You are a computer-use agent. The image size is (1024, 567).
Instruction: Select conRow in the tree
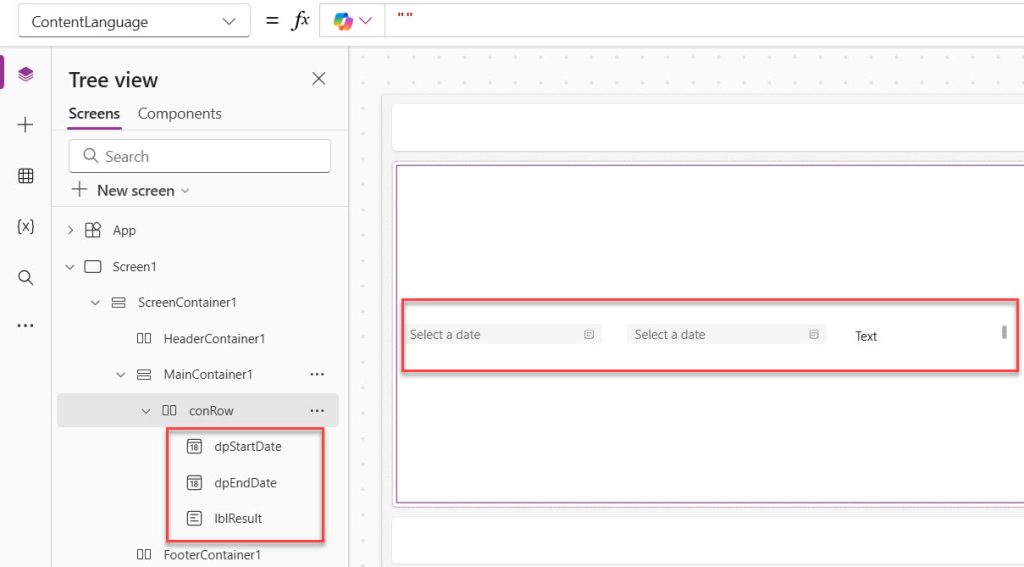tap(211, 411)
